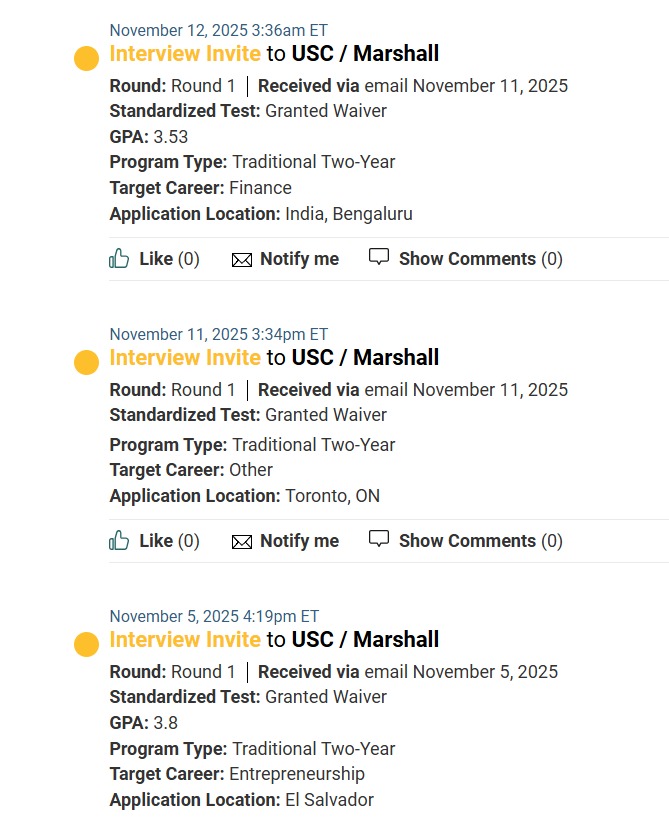Click thumbs-up icon on Toronto, ON post
Screen dimensions: 669x822
coord(119,541)
